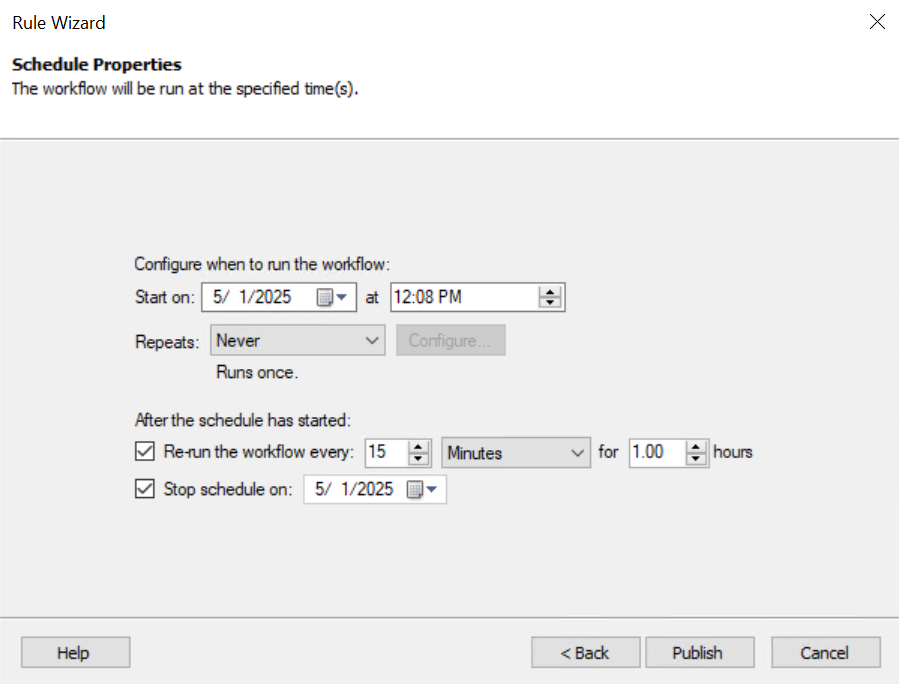This screenshot has height=684, width=899.
Task: Decrease the re-run interval value
Action: click(420, 458)
